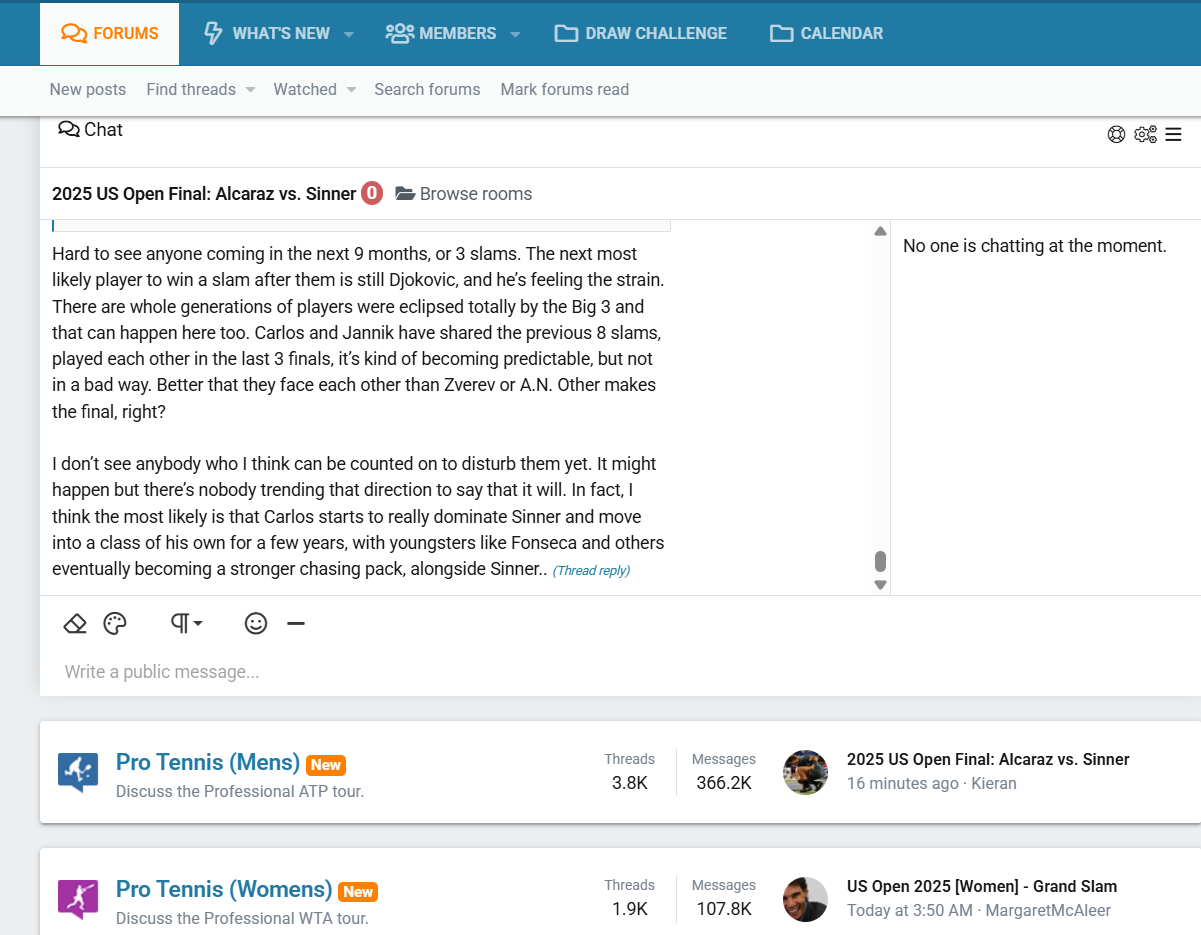Screen dimensions: 1201x935
Task: Open the smiley emoji picker
Action: click(x=256, y=624)
